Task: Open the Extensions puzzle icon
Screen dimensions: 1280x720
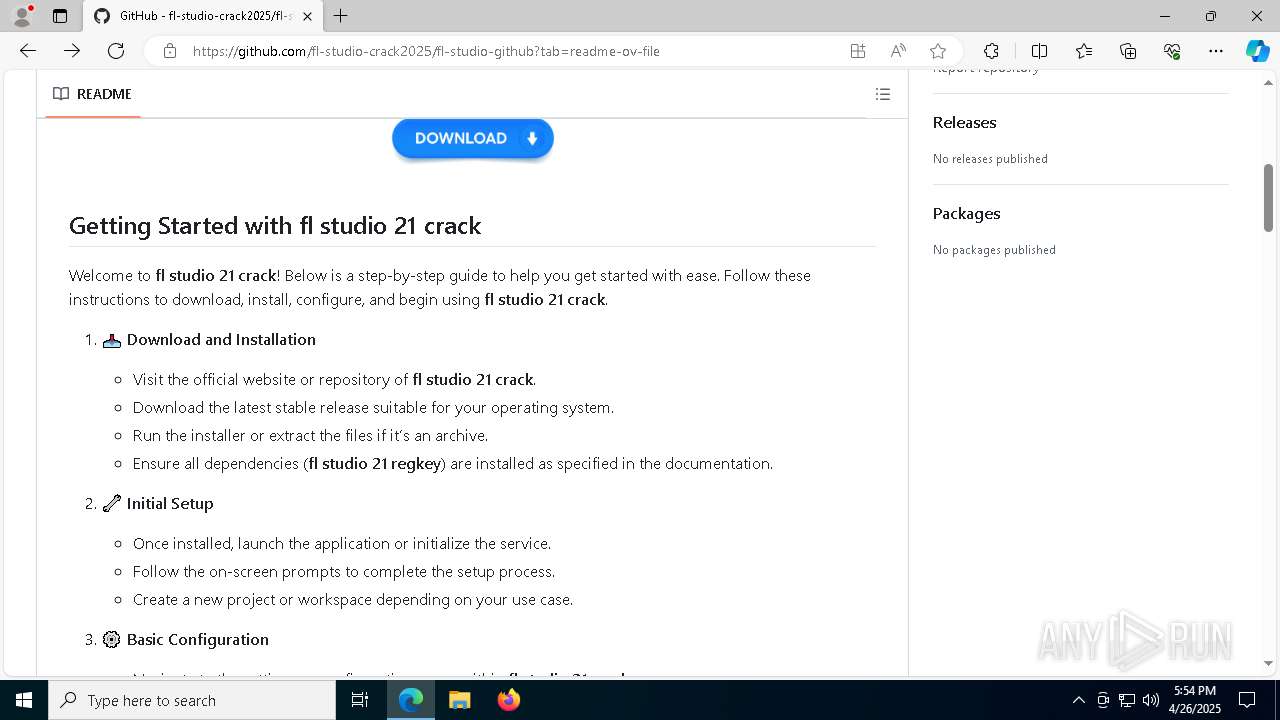Action: coord(991,51)
